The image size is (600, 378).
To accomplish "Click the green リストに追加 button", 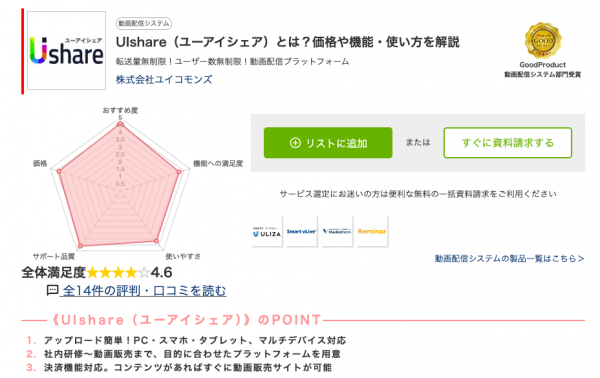I will [328, 143].
